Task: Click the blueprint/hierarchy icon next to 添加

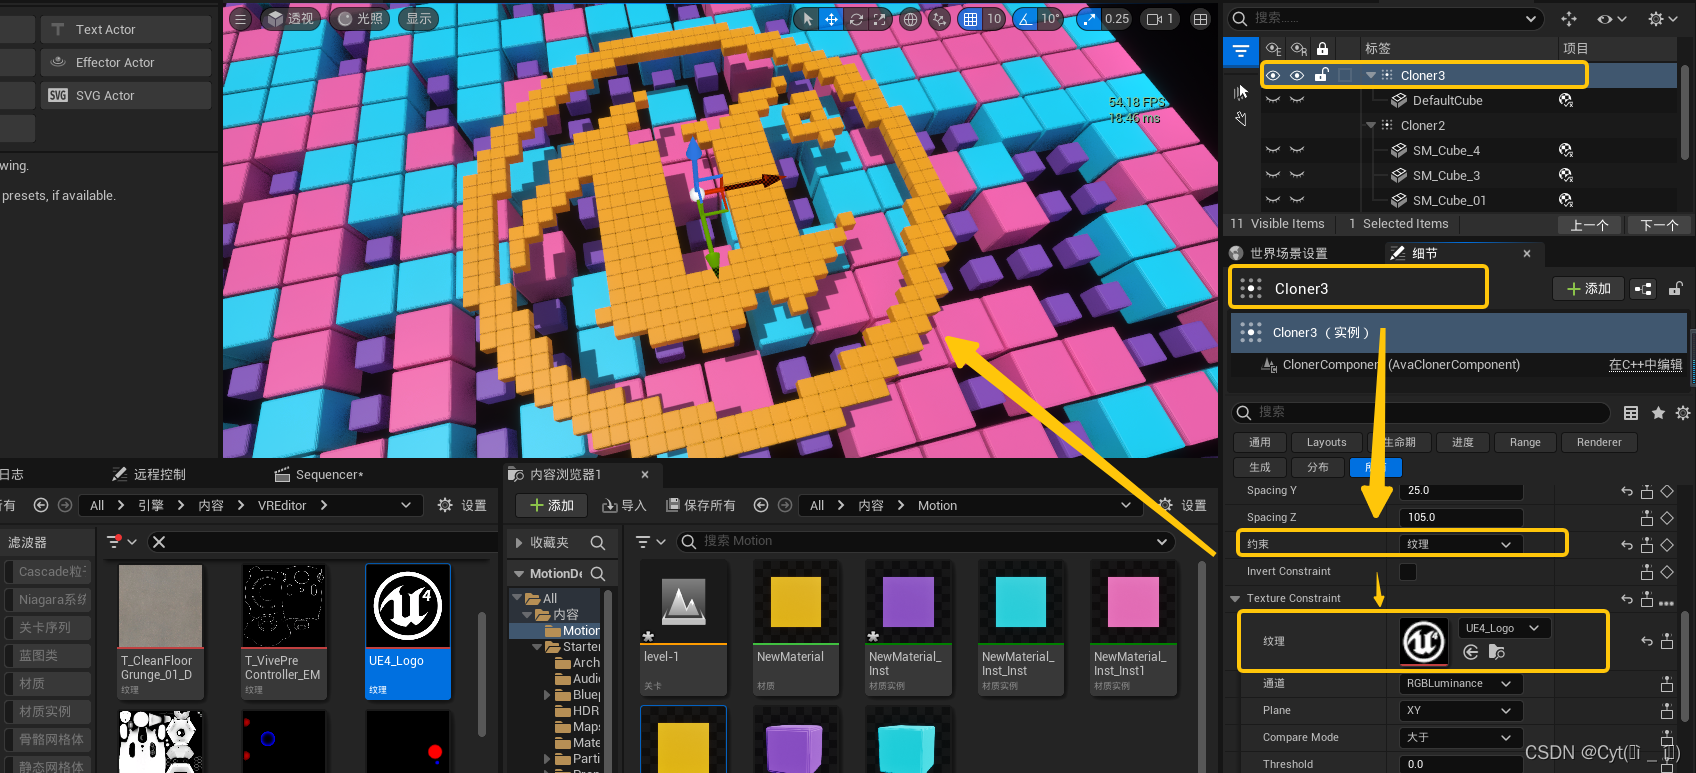Action: (1643, 289)
